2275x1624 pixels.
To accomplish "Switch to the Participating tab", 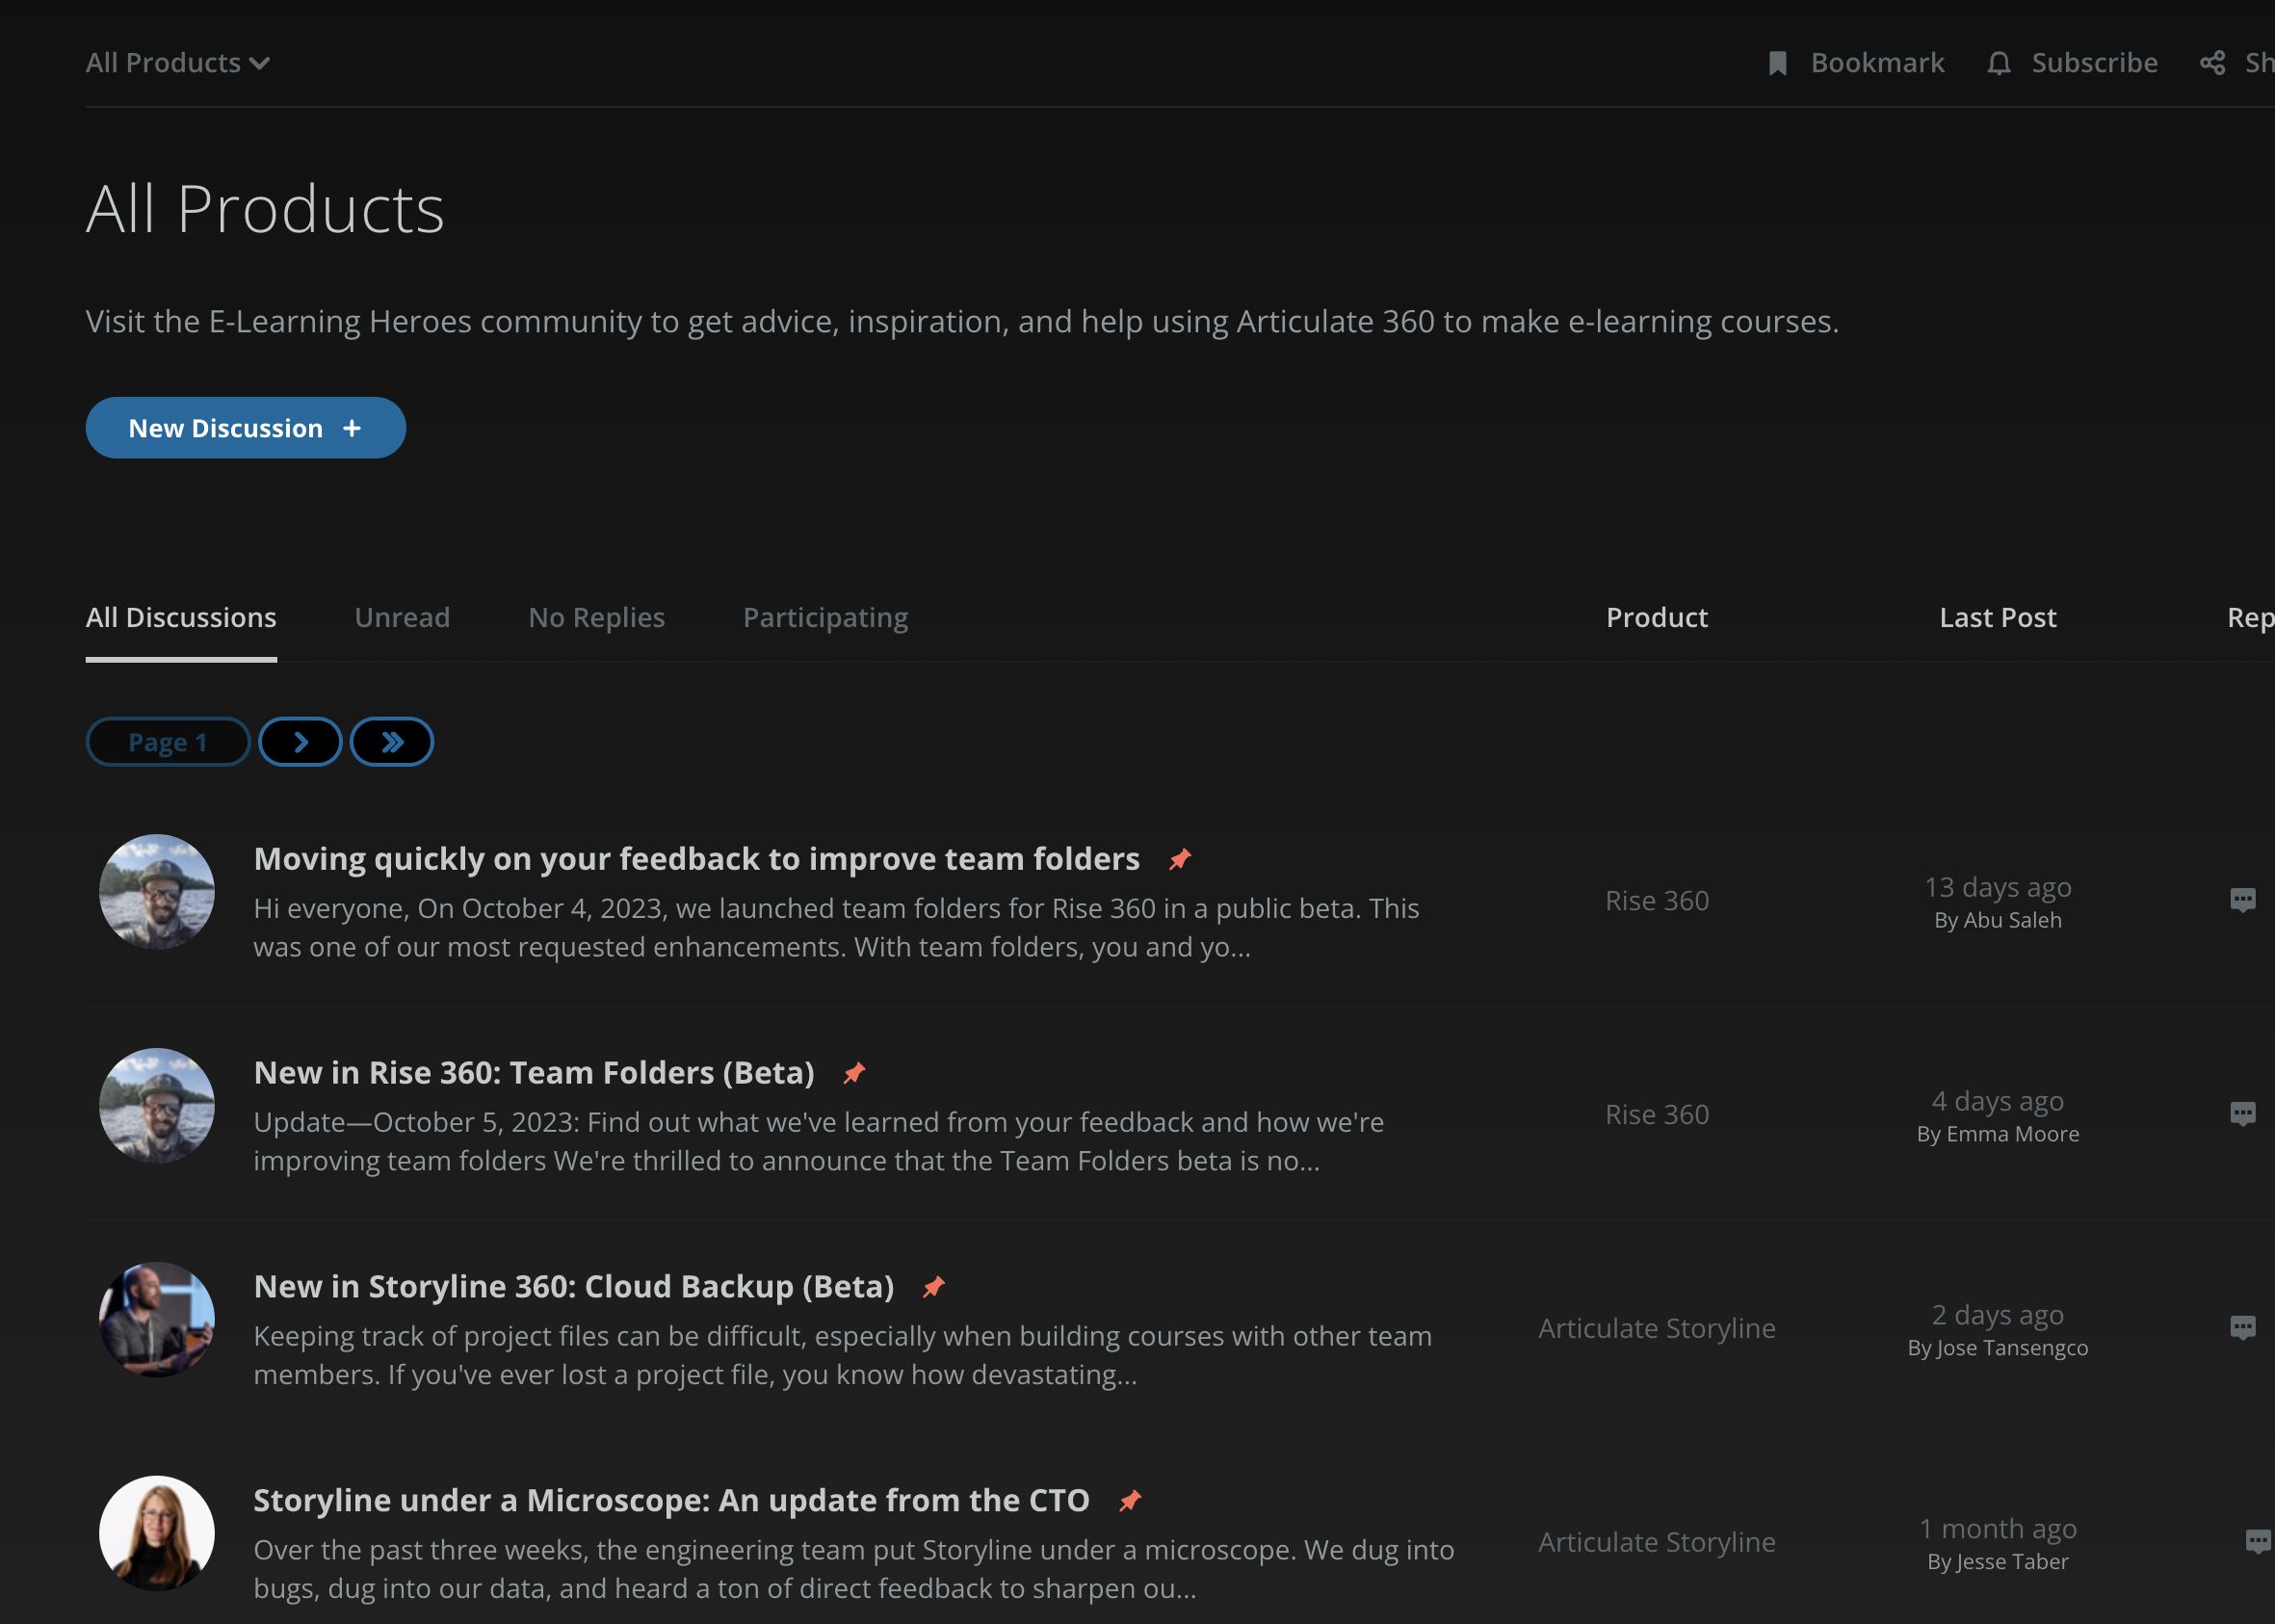I will [825, 618].
